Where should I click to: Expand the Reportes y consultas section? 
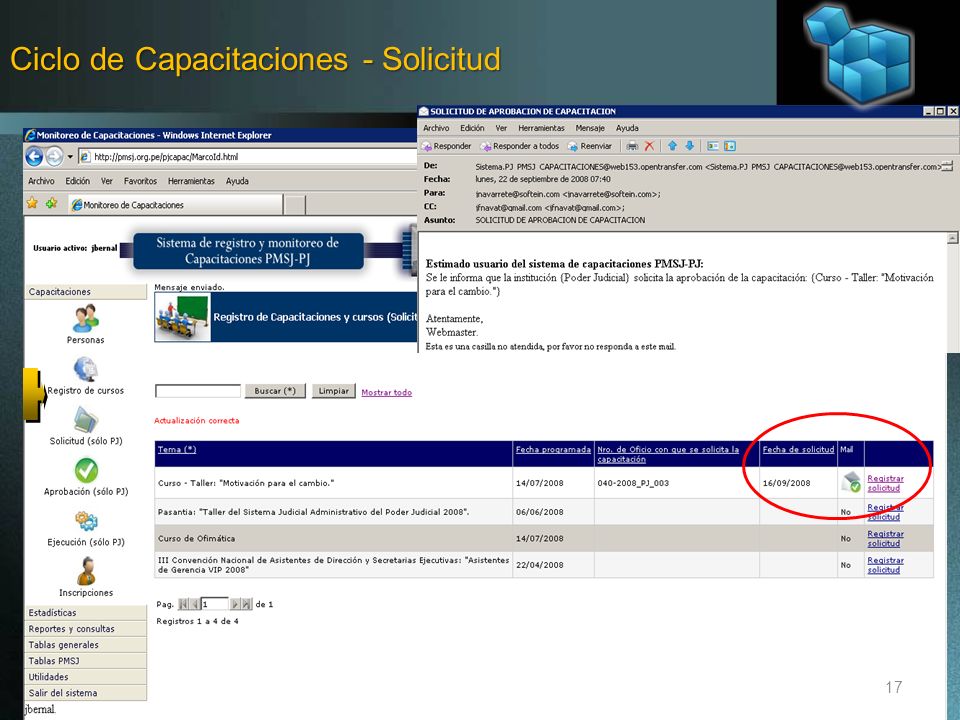86,629
